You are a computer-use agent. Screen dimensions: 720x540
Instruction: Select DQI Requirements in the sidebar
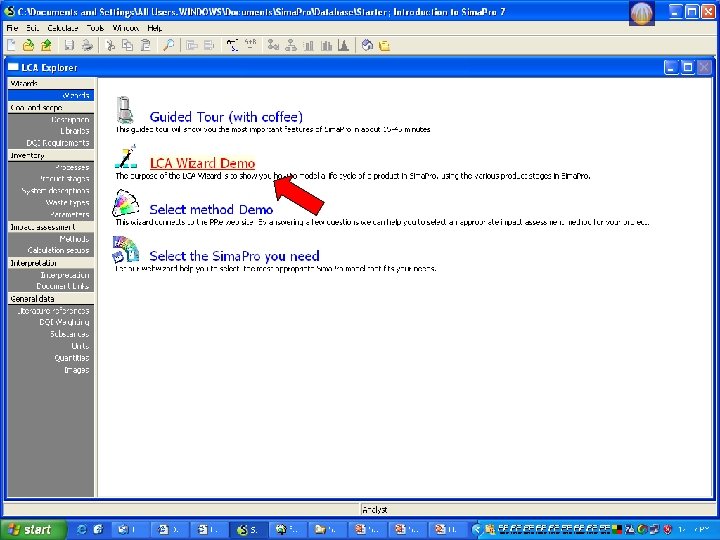pyautogui.click(x=58, y=143)
